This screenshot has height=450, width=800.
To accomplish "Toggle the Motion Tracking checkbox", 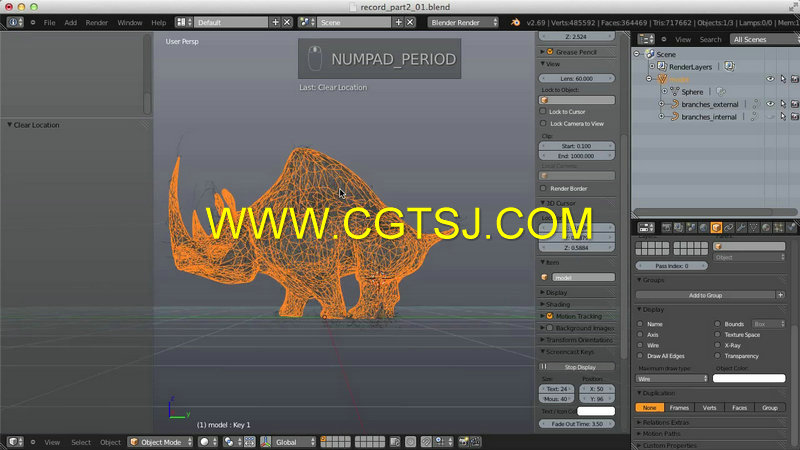I will point(550,316).
